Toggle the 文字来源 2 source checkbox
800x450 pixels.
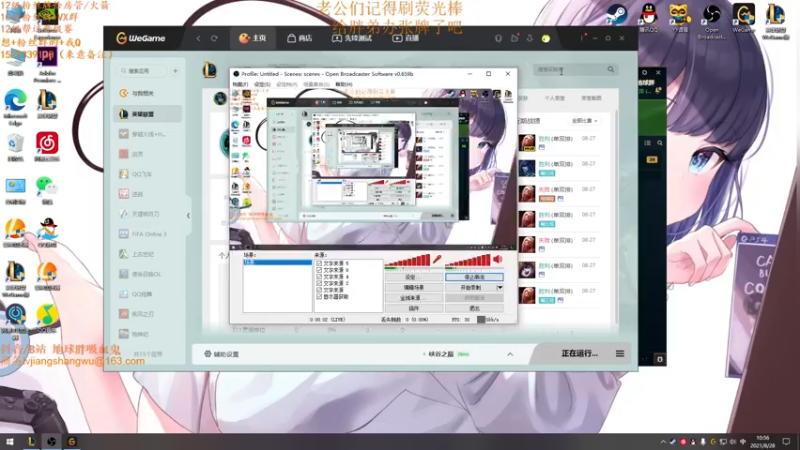click(319, 283)
